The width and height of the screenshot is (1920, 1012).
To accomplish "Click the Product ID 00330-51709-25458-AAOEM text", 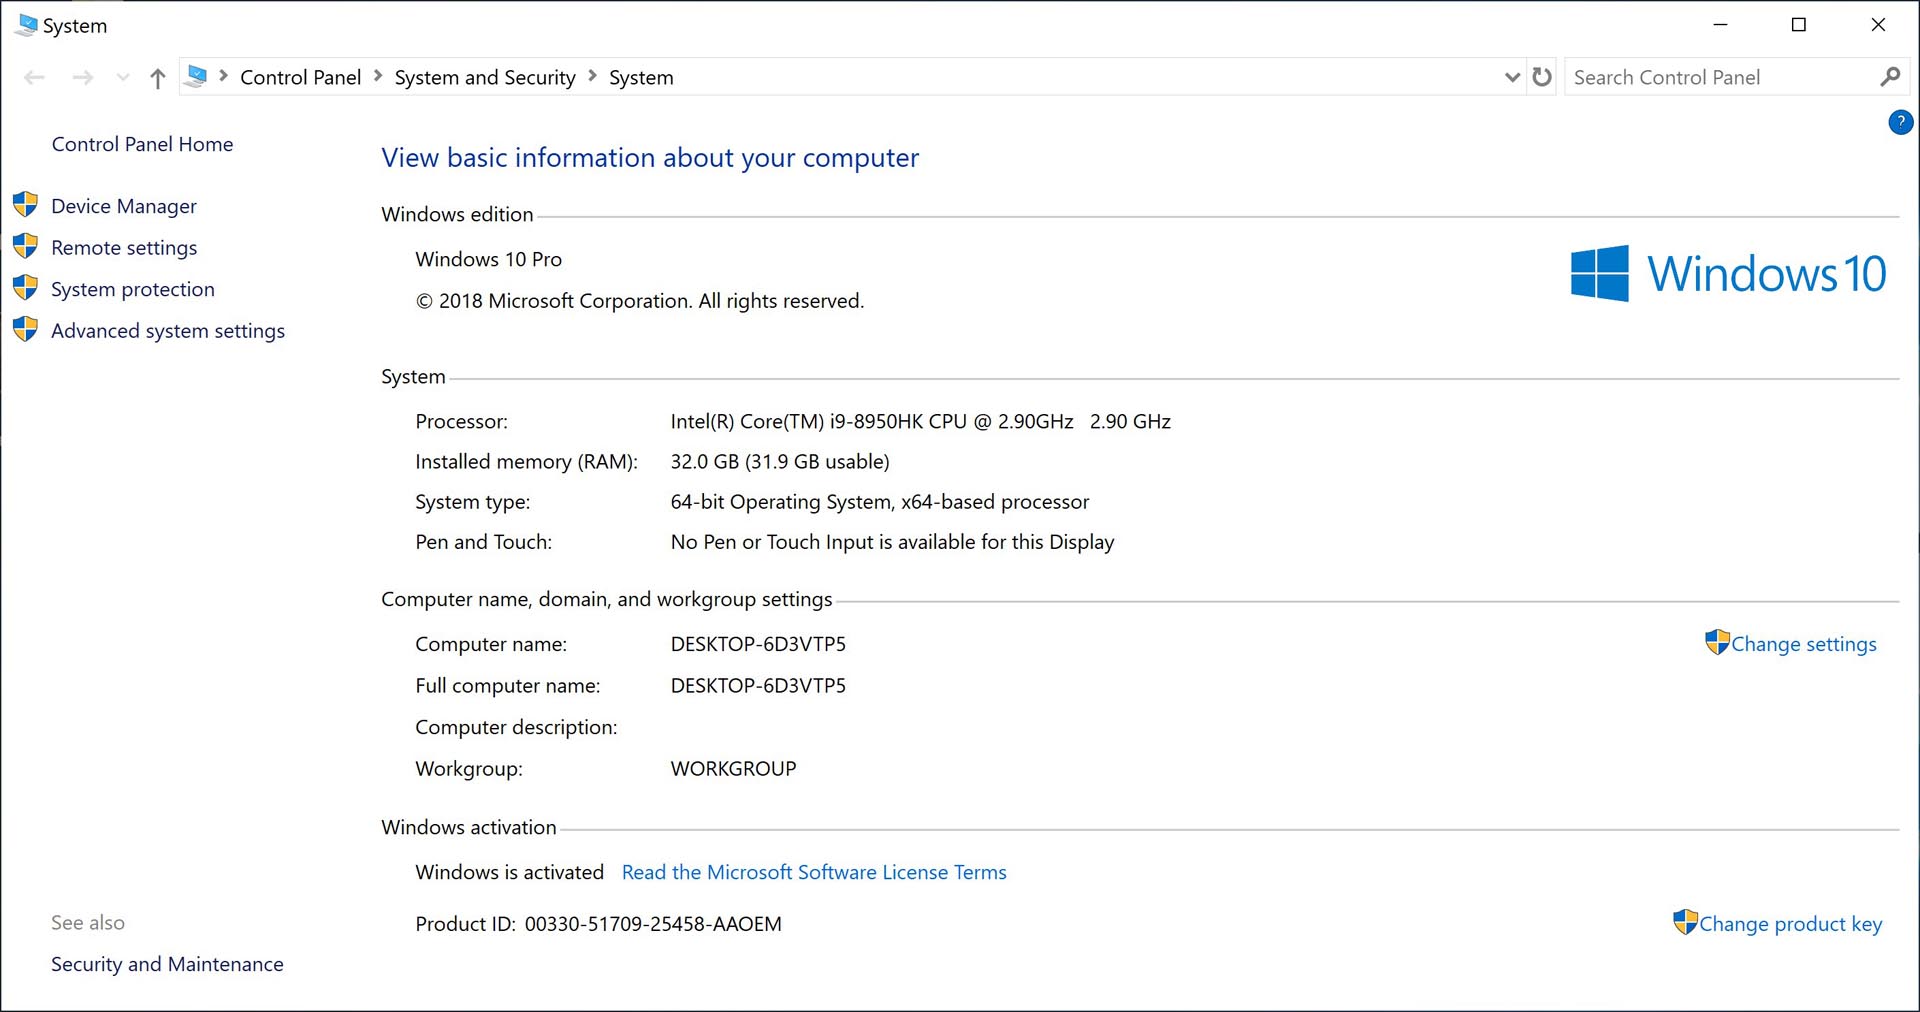I will click(x=598, y=924).
